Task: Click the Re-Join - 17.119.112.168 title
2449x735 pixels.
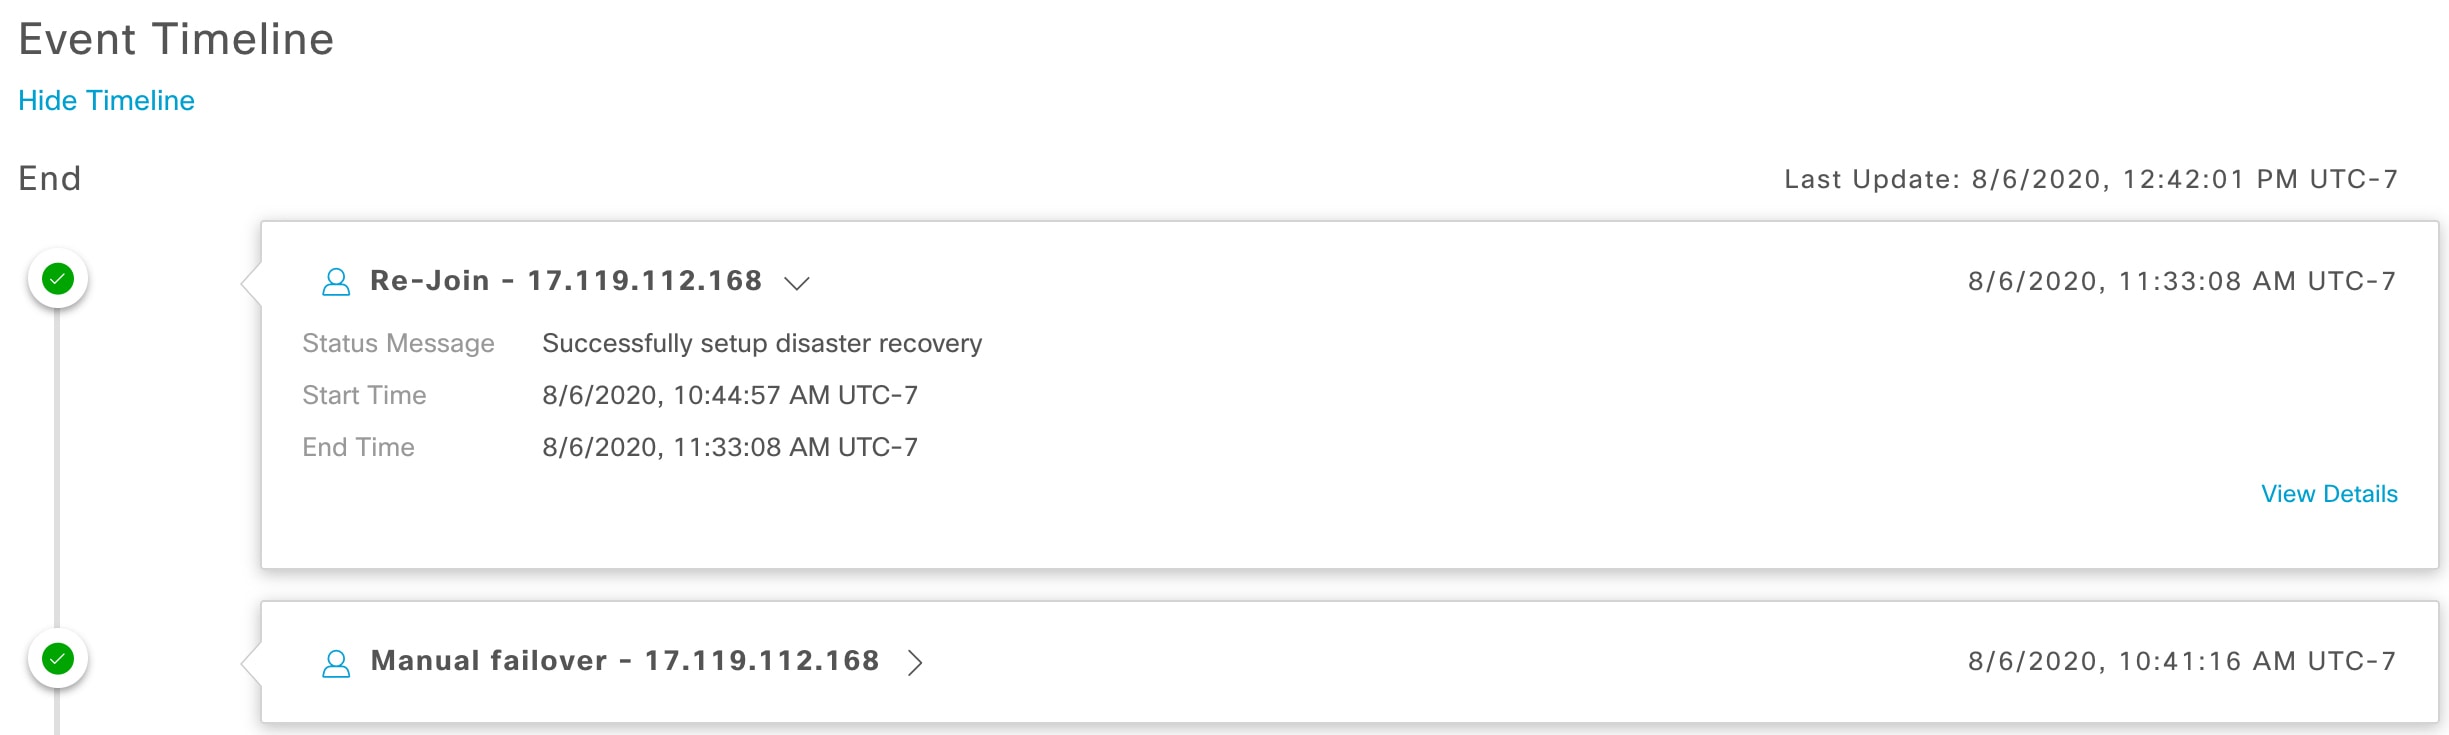Action: 565,281
